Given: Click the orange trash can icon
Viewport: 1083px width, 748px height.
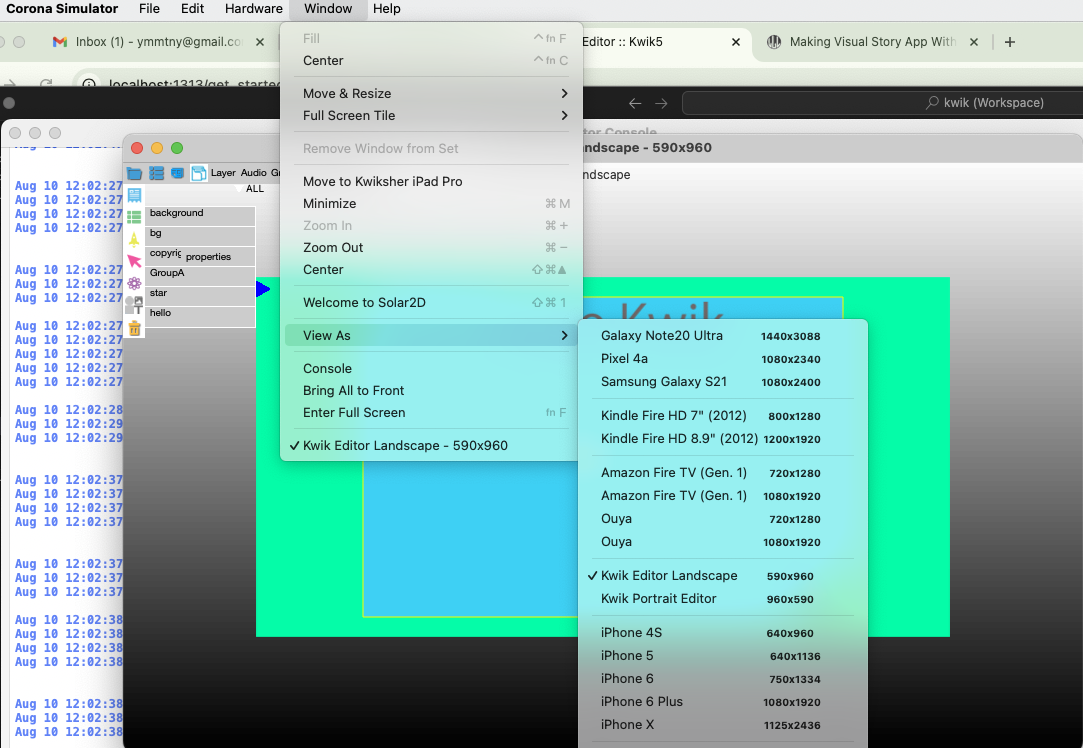Looking at the screenshot, I should tap(135, 328).
